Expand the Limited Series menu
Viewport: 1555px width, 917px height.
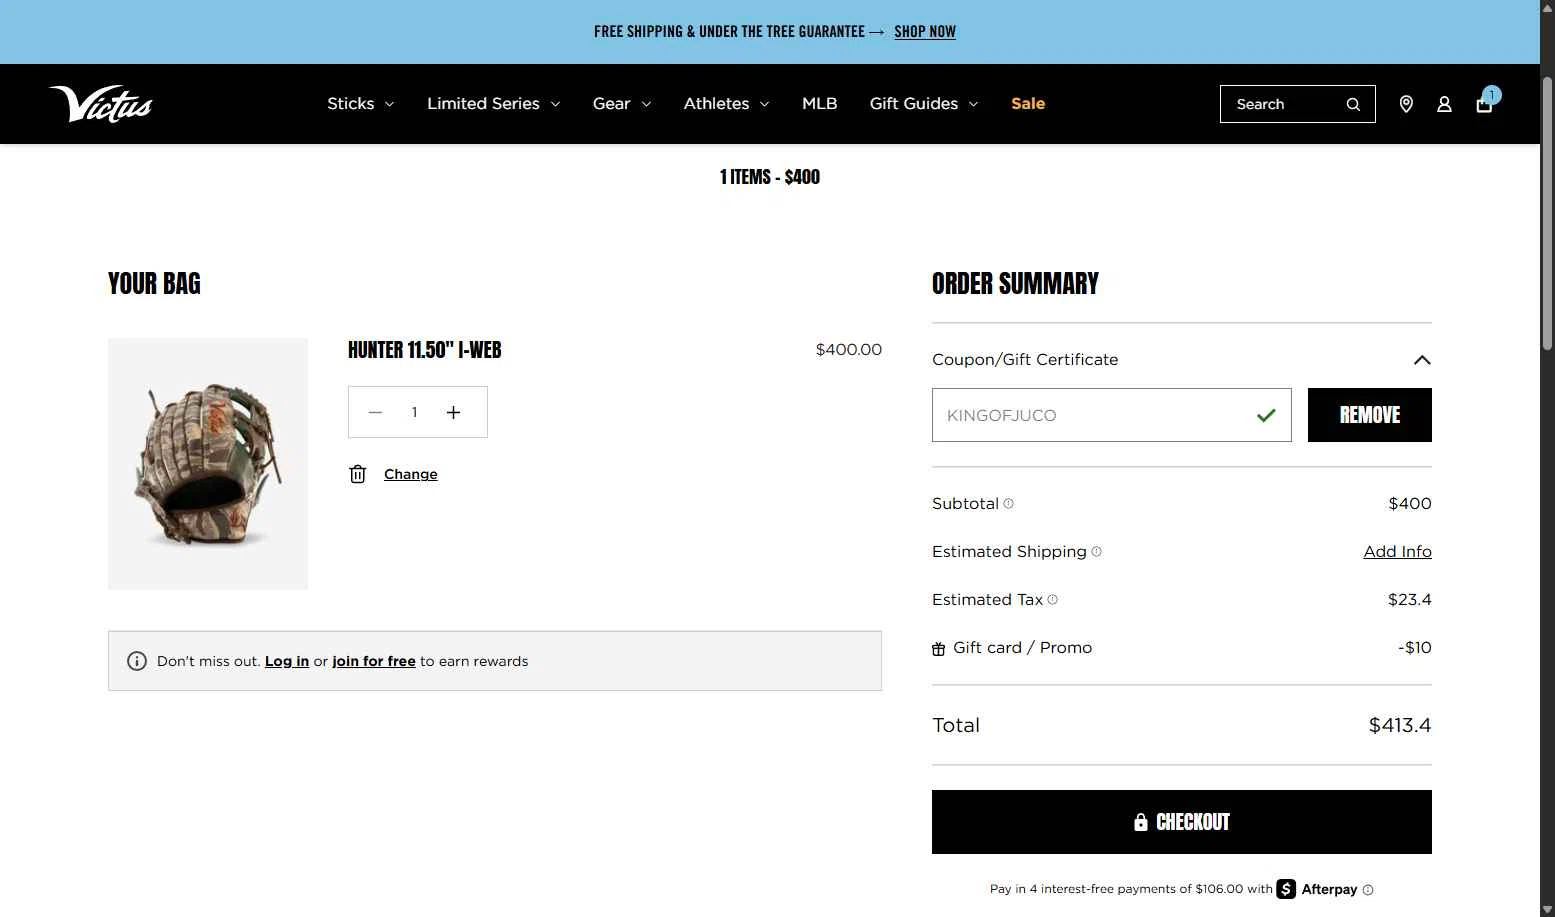click(494, 104)
